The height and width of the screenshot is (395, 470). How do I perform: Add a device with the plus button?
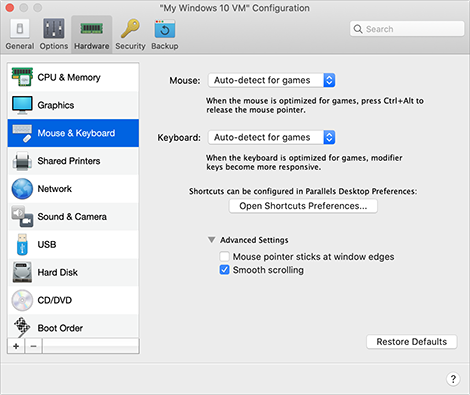[16, 346]
